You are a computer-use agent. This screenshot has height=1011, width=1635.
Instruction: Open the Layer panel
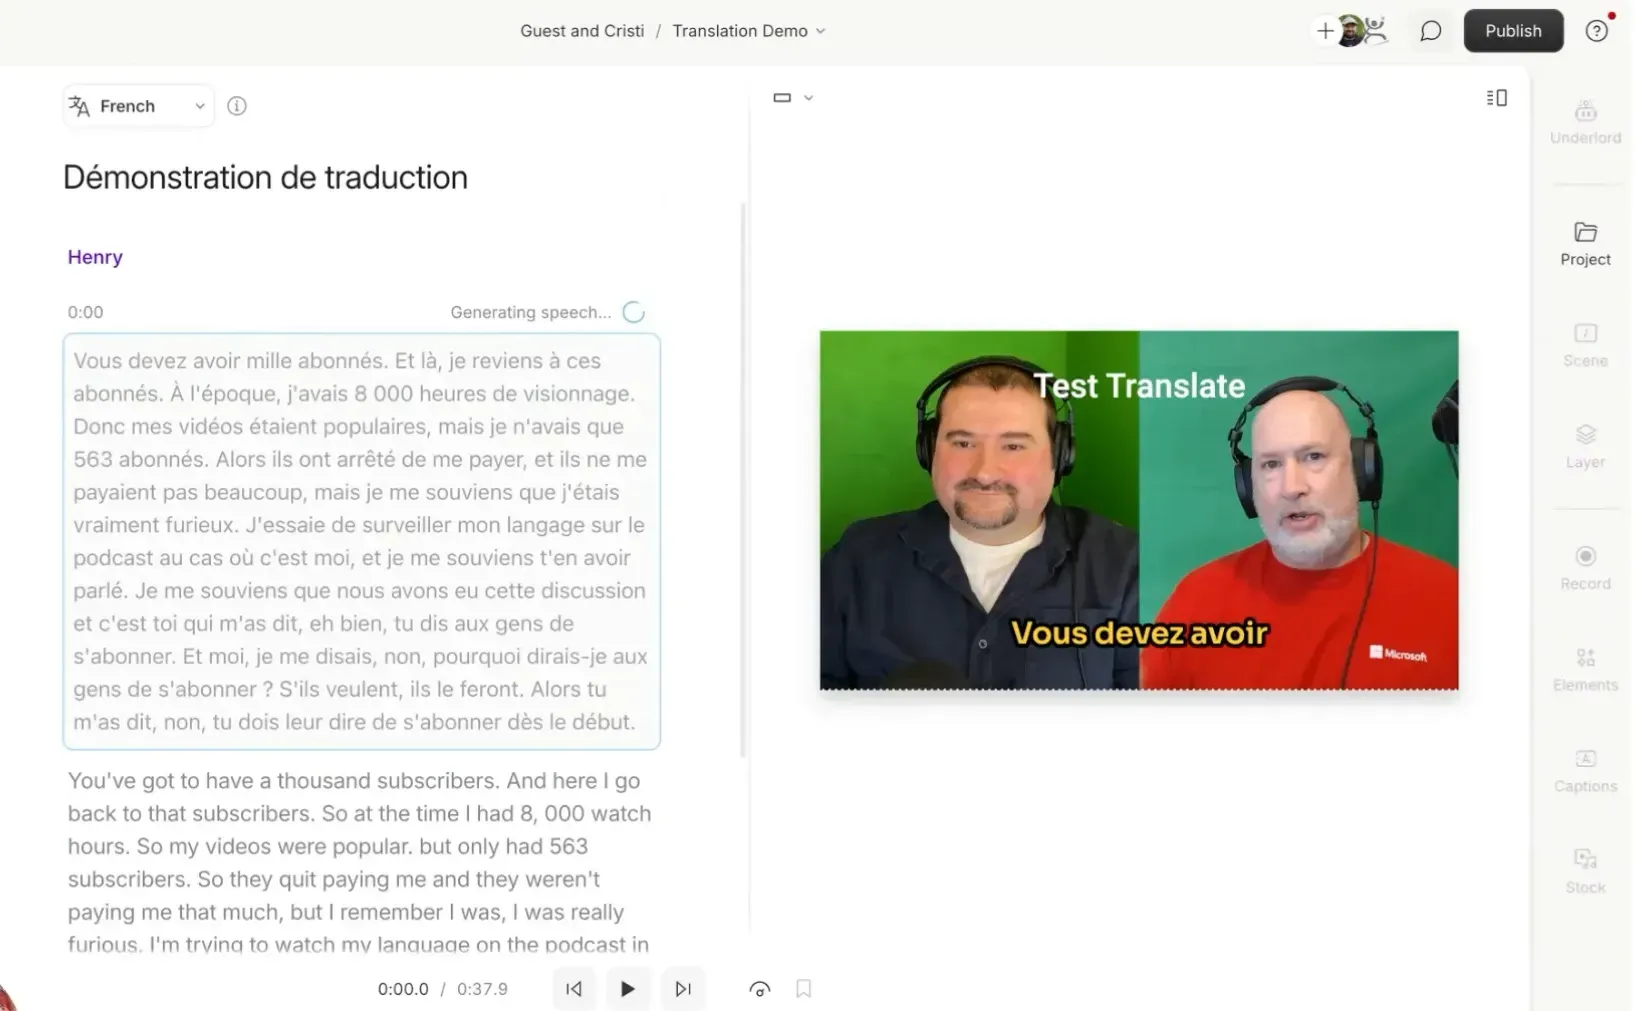point(1585,447)
